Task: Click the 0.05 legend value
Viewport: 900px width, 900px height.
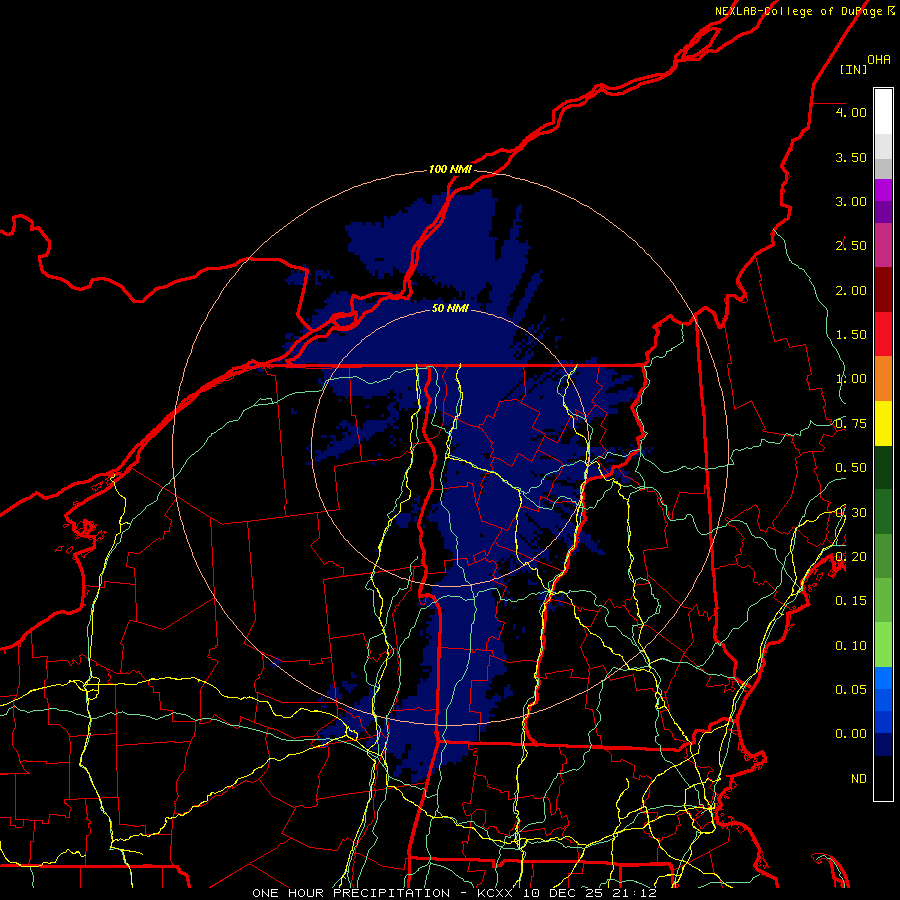Action: click(851, 689)
